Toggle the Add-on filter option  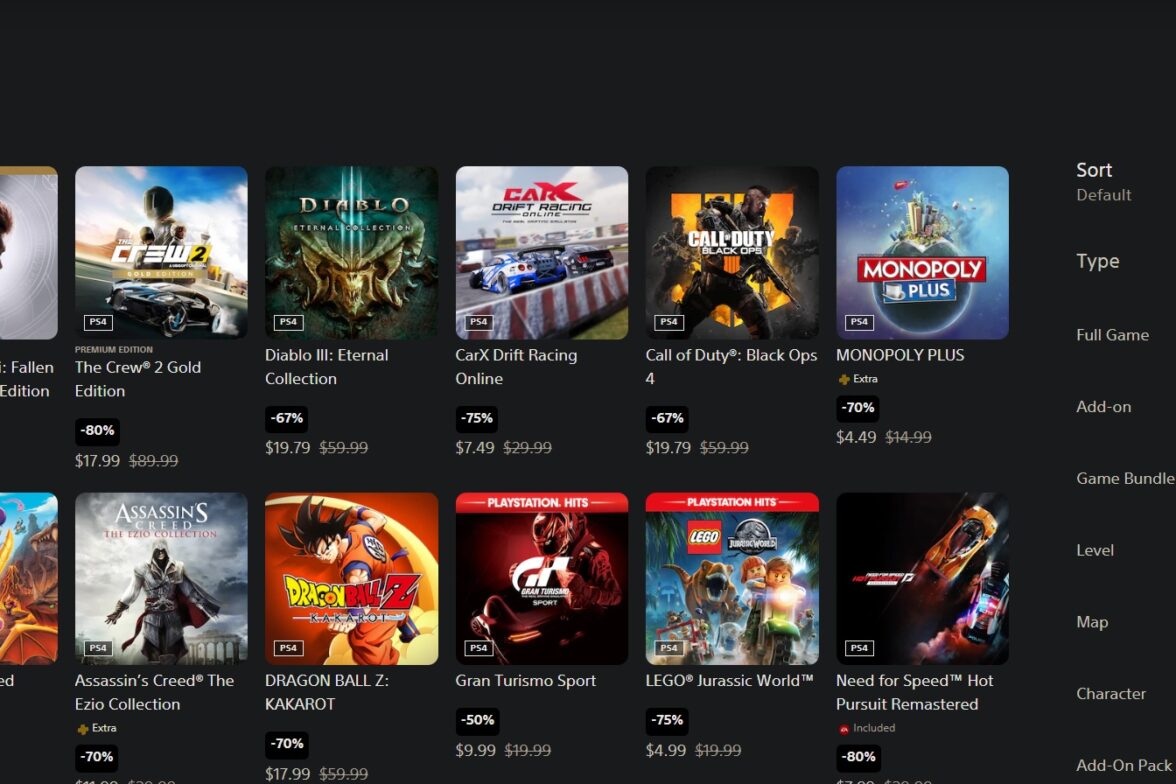click(x=1103, y=407)
